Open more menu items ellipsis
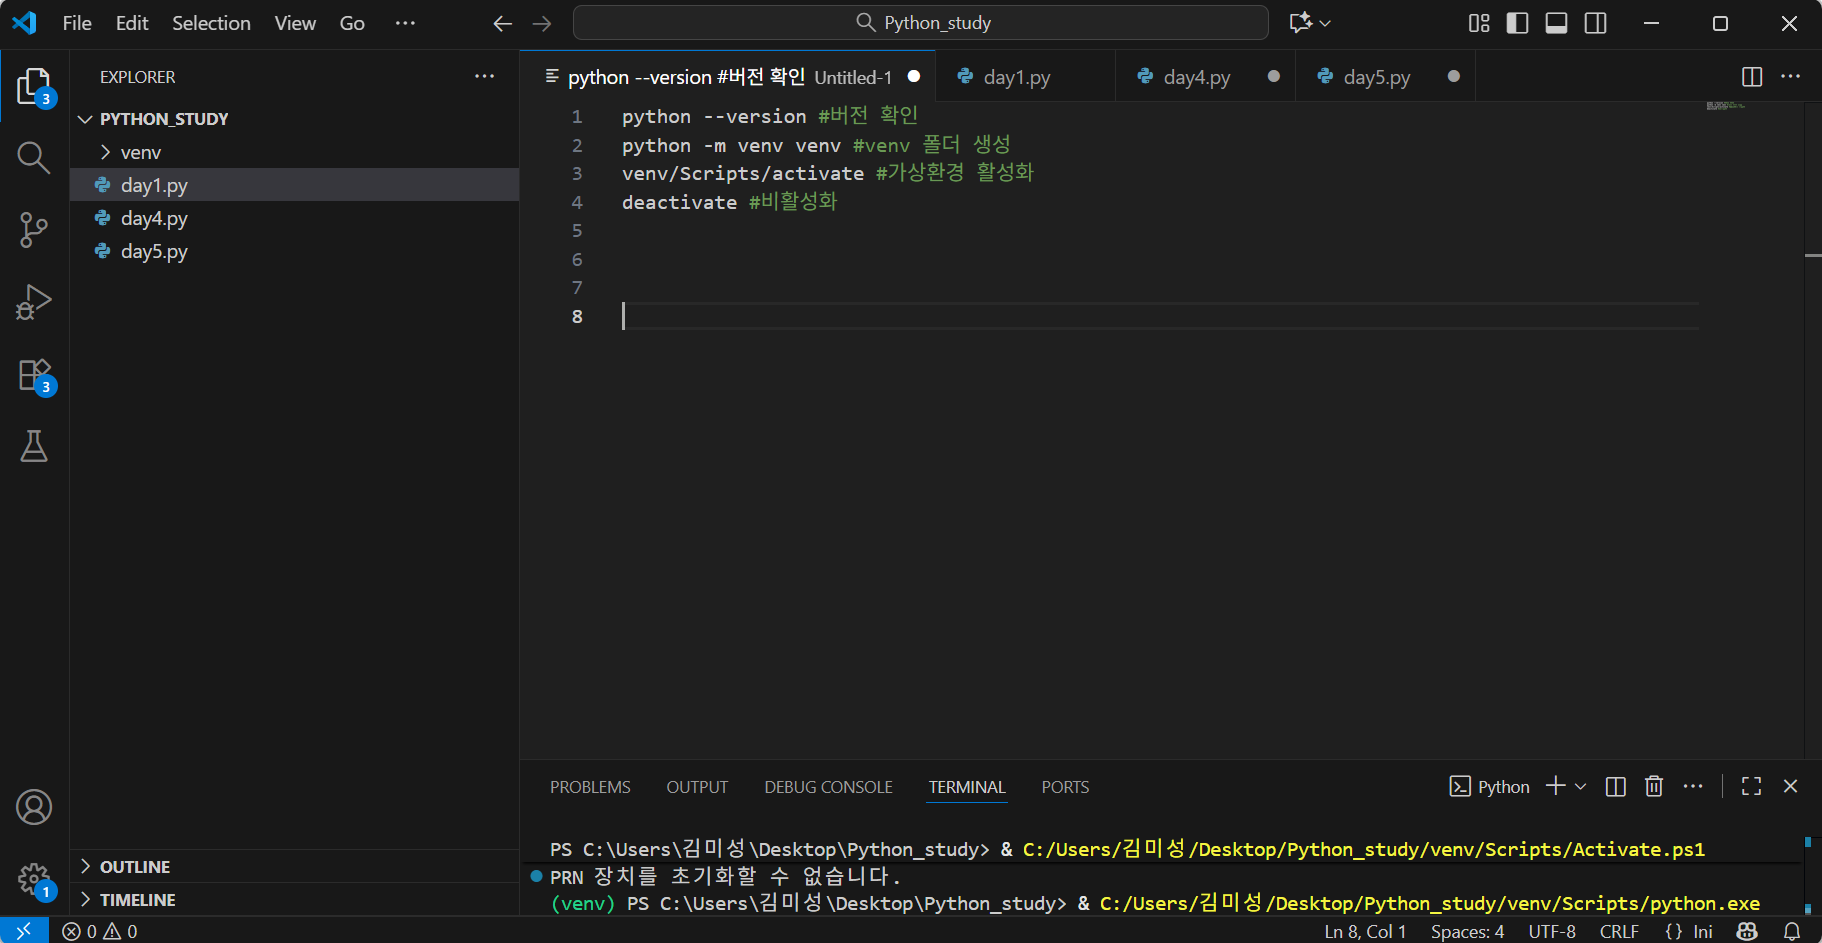 click(x=405, y=23)
